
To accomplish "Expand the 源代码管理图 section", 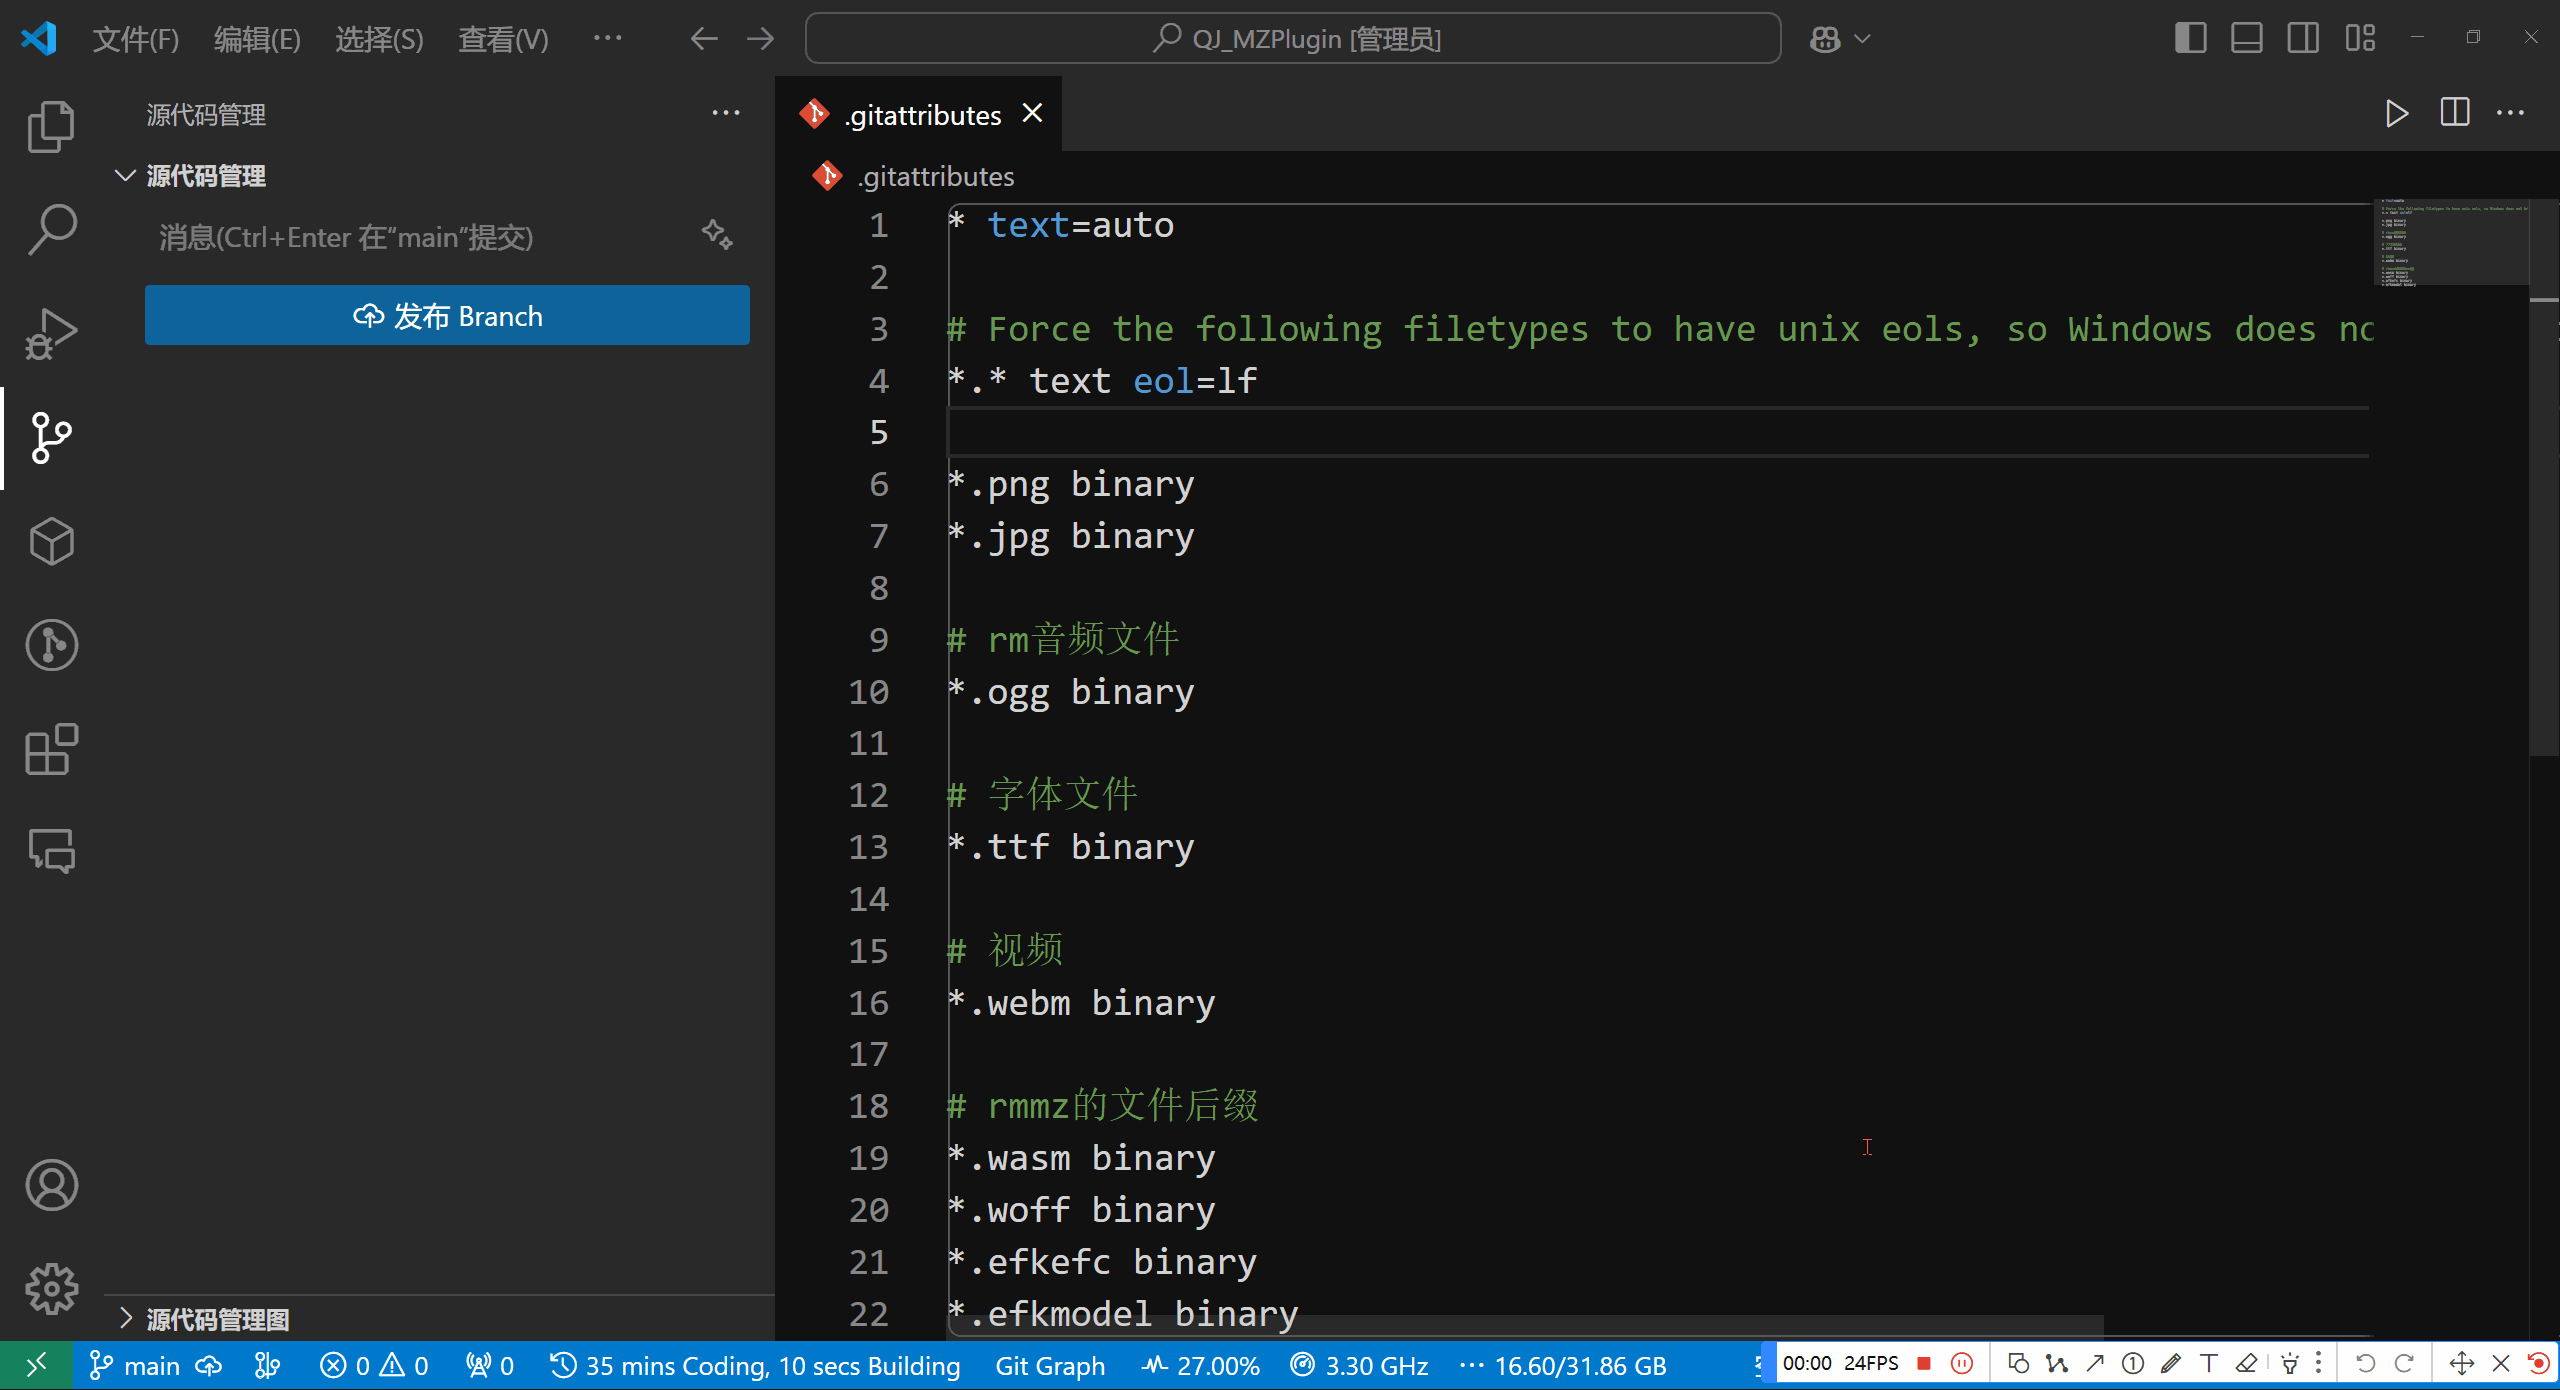I will [x=126, y=1319].
